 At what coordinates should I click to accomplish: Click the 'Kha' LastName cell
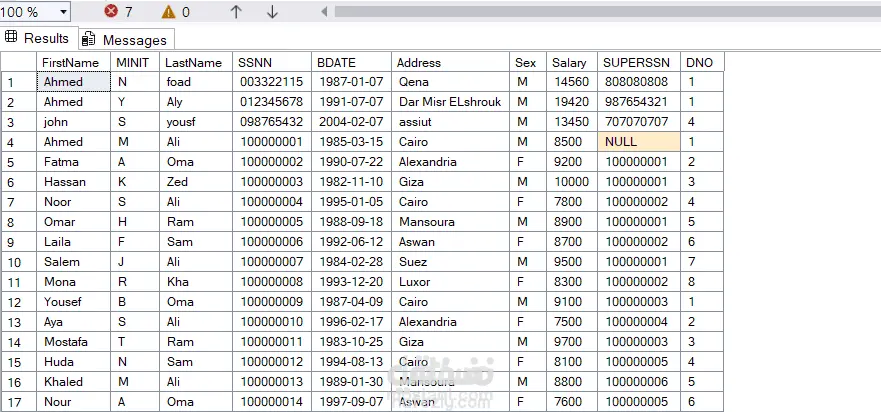point(196,282)
